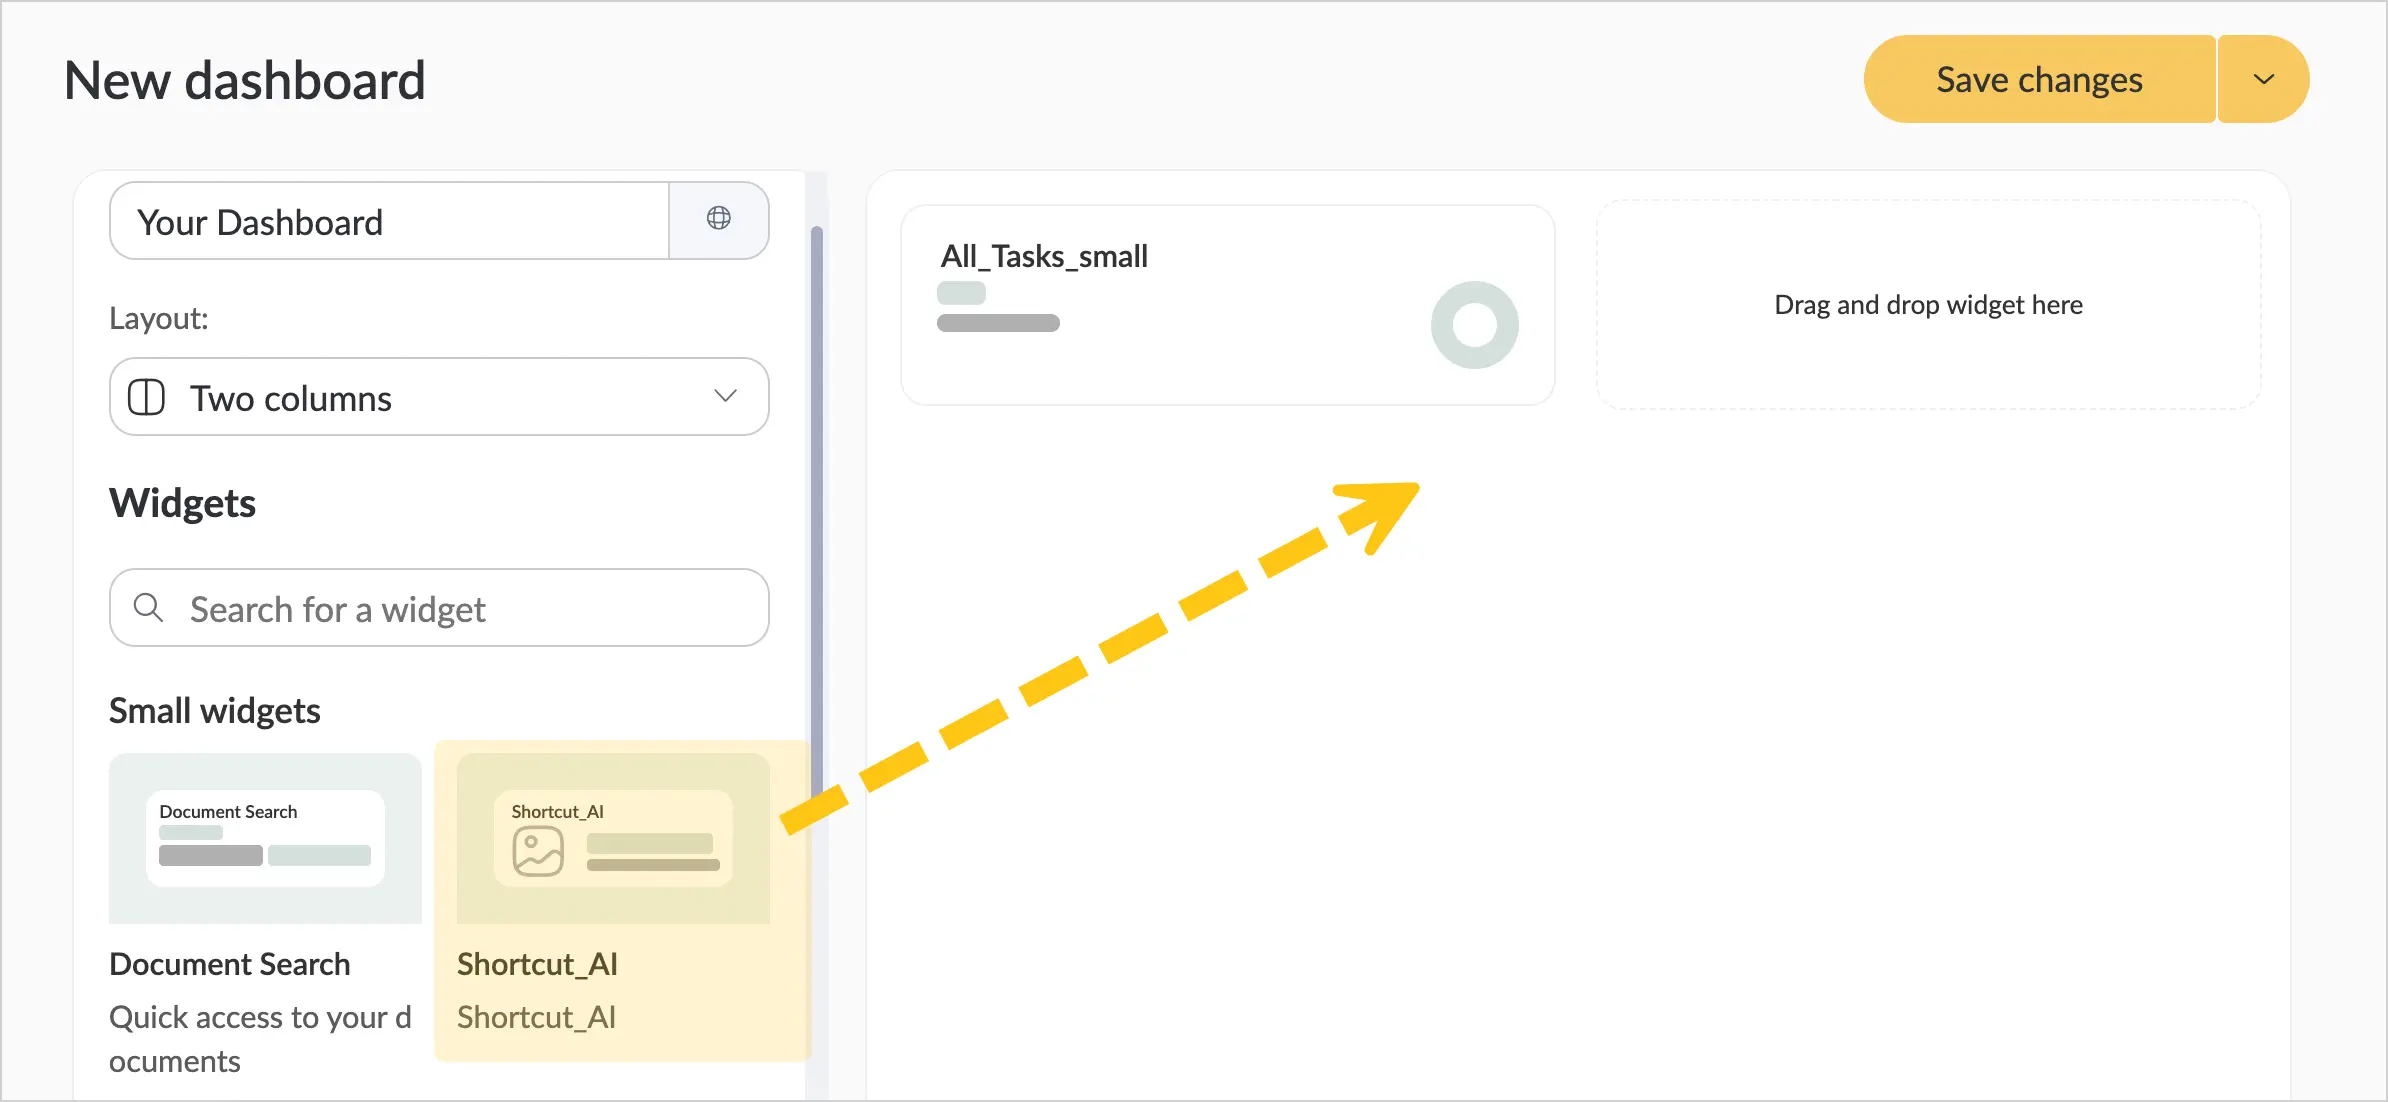Click the Your Dashboard name field
2388x1102 pixels.
coord(389,221)
